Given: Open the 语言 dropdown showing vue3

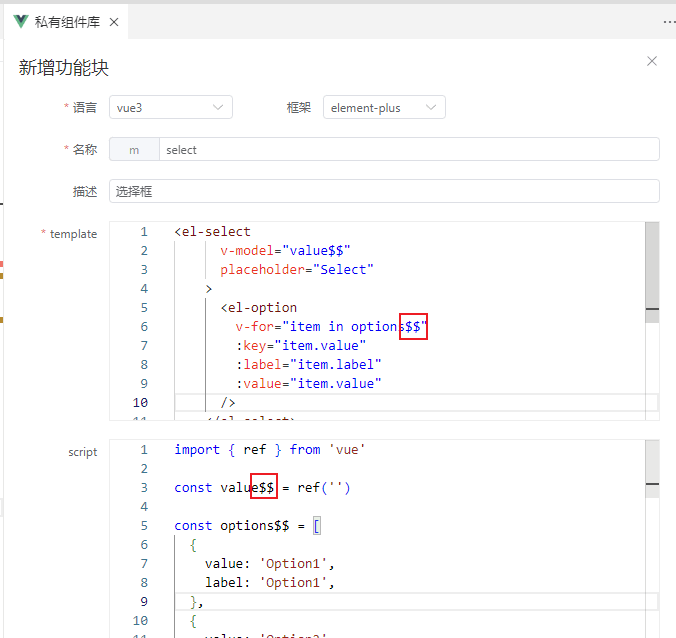Looking at the screenshot, I should [170, 107].
